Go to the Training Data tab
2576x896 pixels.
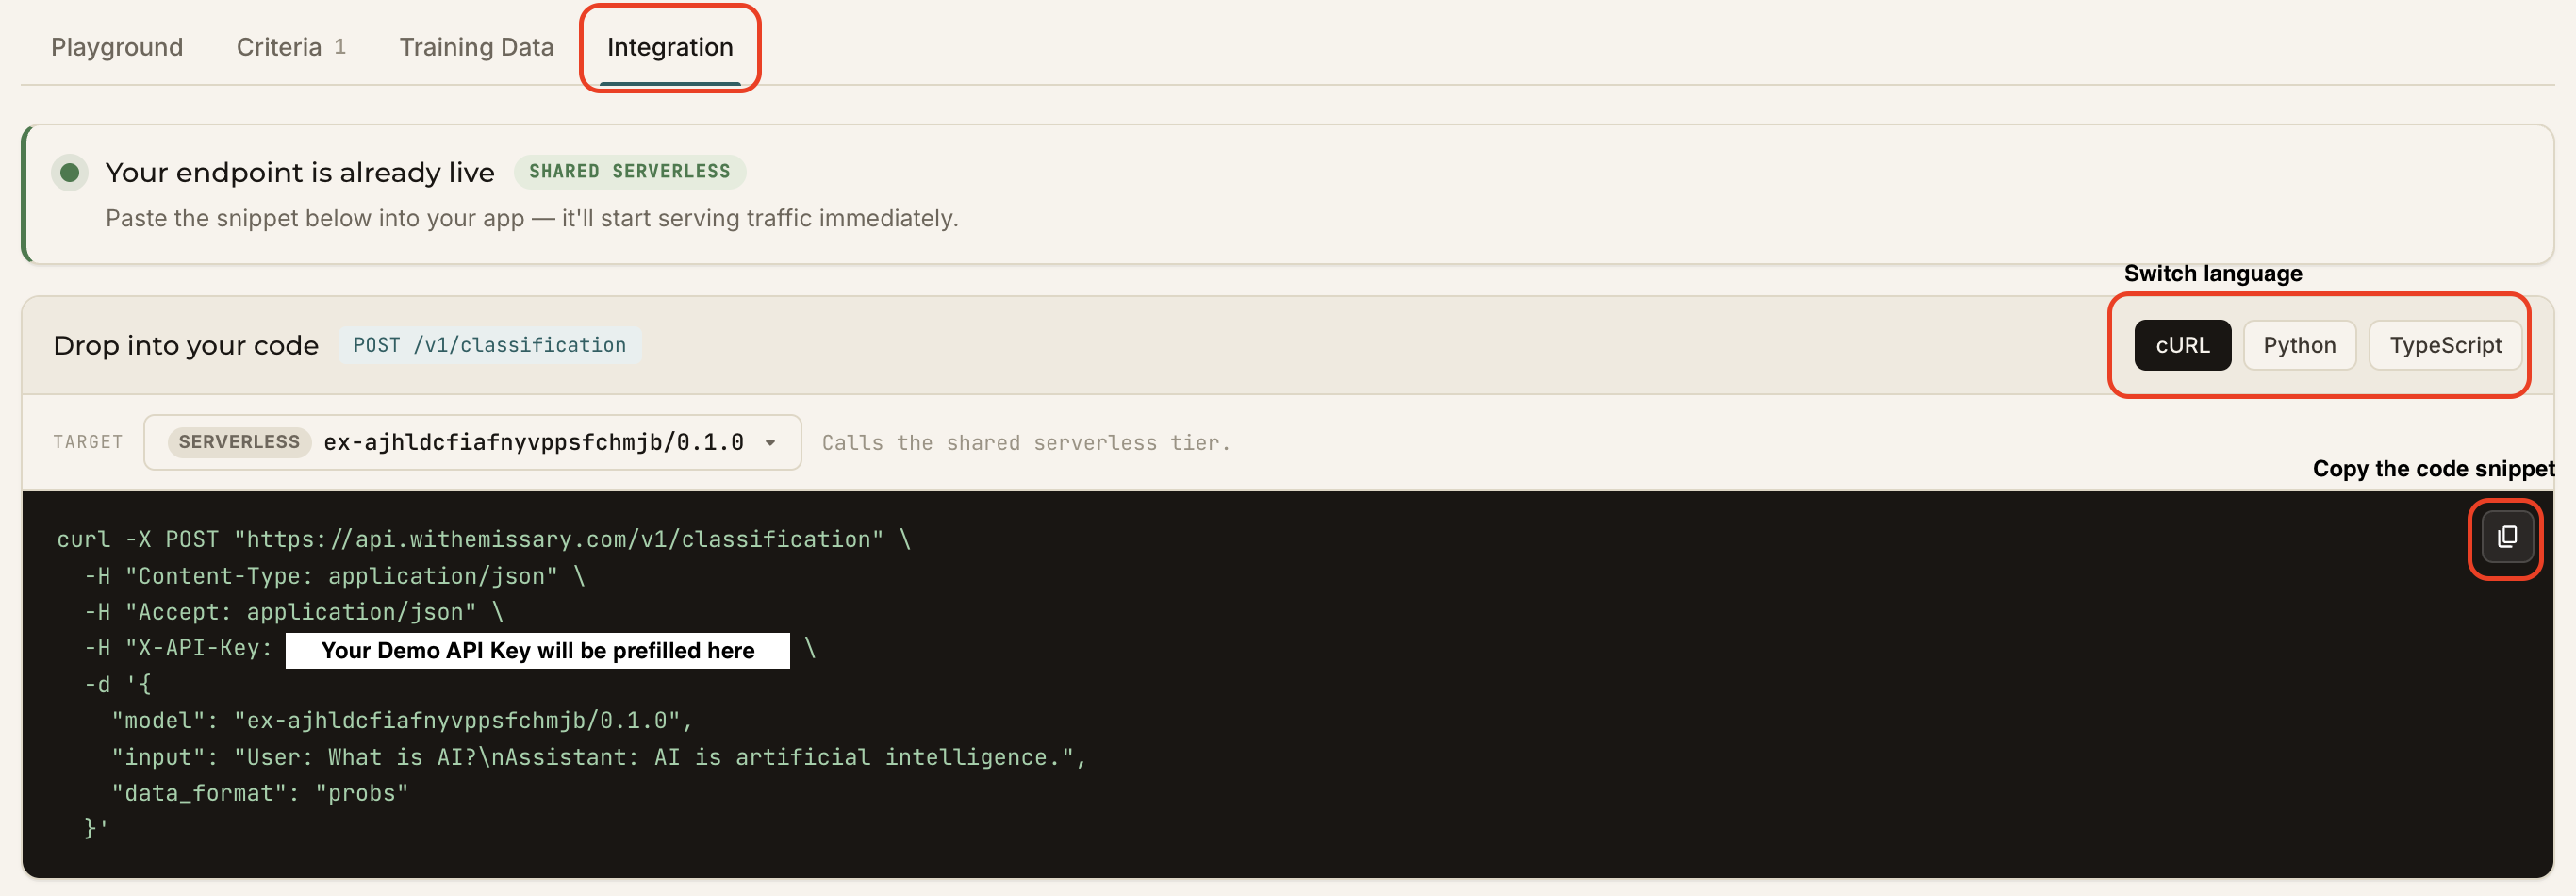(476, 47)
